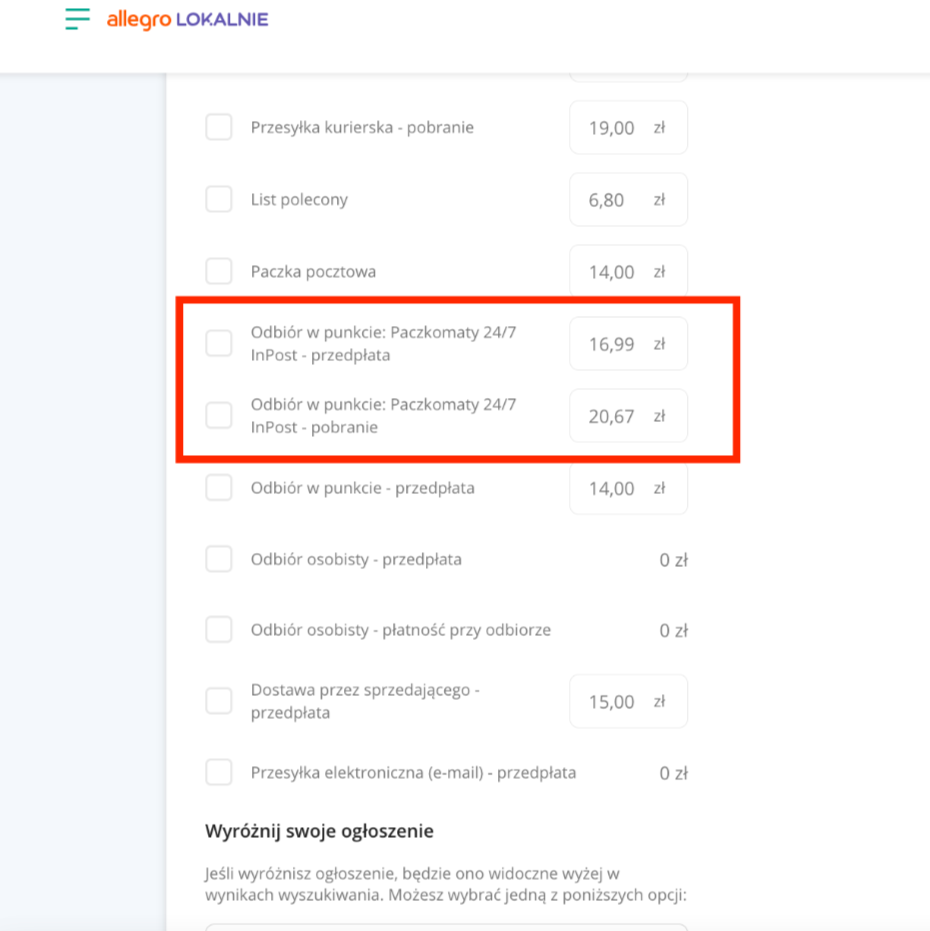Tick Paczkomaty 24/7 InPost - przedpłata checkbox
Image resolution: width=930 pixels, height=931 pixels.
point(219,343)
